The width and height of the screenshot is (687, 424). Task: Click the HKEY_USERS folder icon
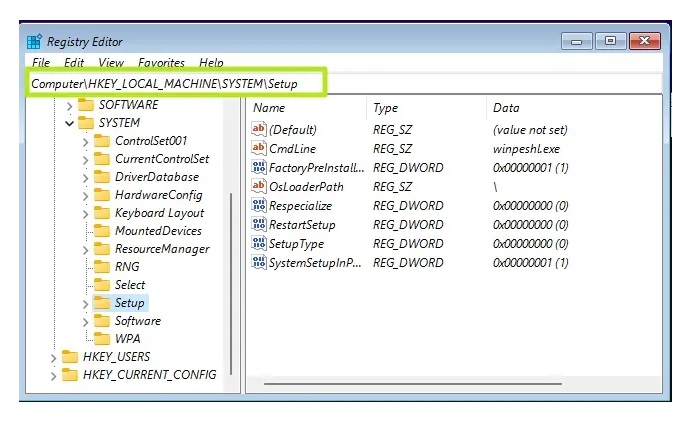[x=70, y=357]
